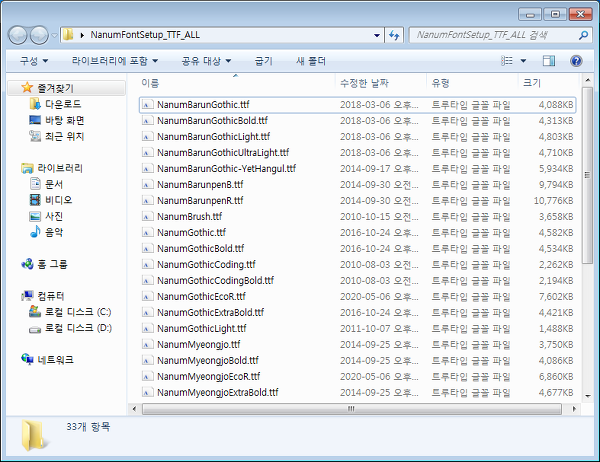600x462 pixels.
Task: Open the 문서 library
Action: click(x=46, y=184)
